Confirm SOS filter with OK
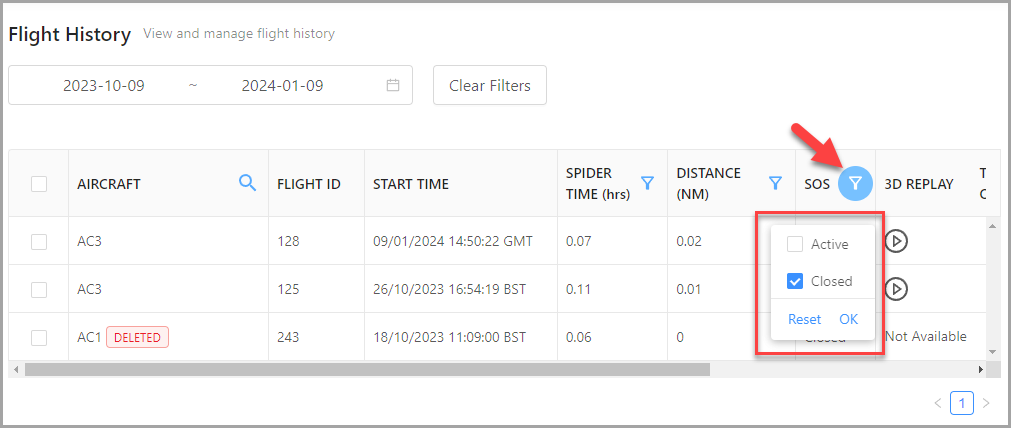The height and width of the screenshot is (428, 1011). point(848,319)
